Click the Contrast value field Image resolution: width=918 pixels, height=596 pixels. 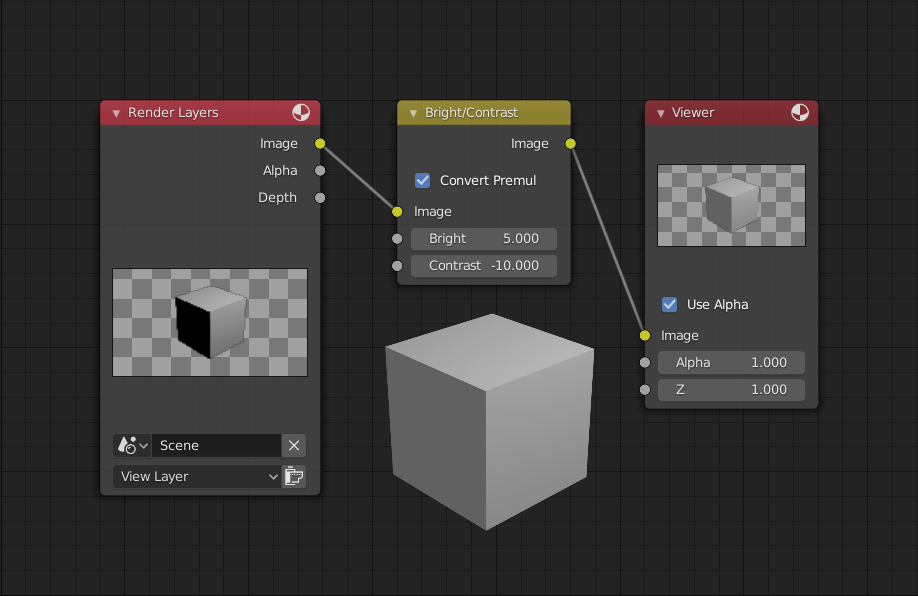pyautogui.click(x=483, y=265)
